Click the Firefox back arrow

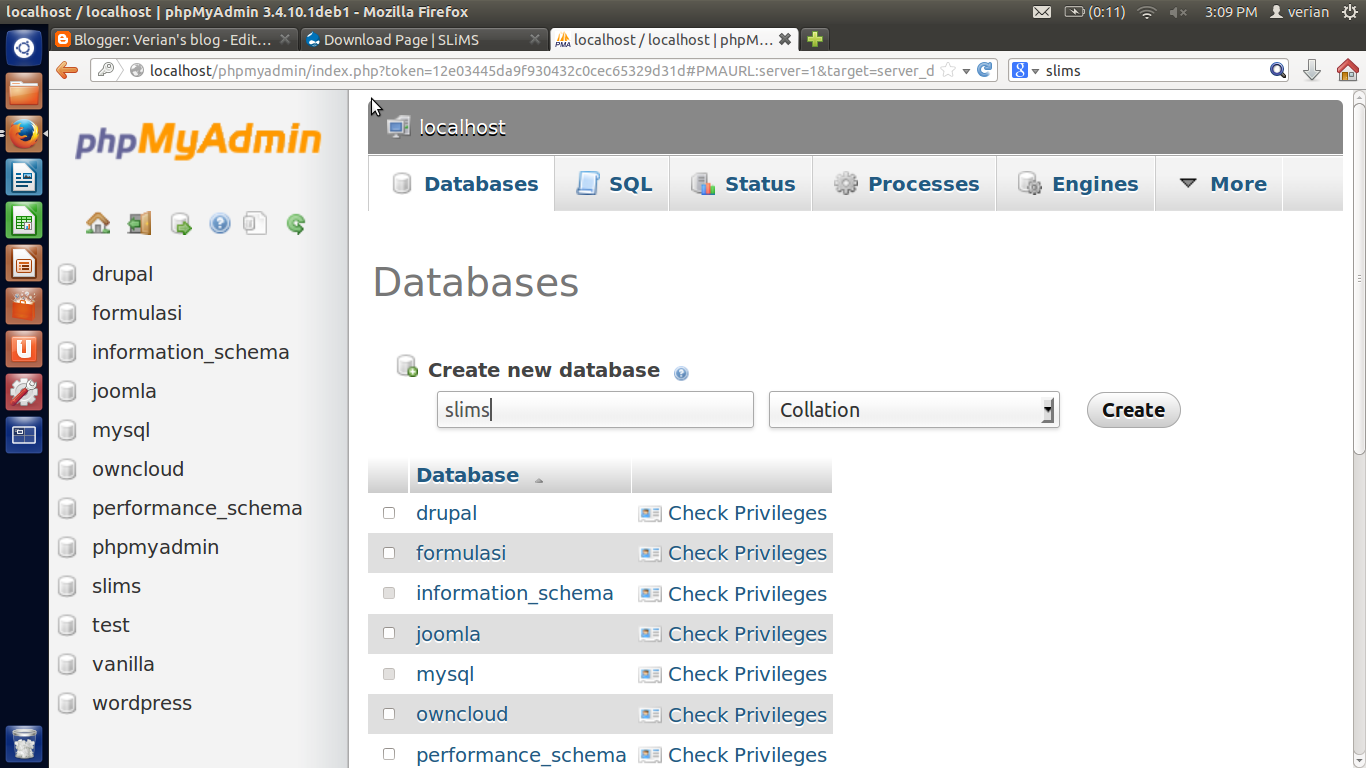[67, 70]
